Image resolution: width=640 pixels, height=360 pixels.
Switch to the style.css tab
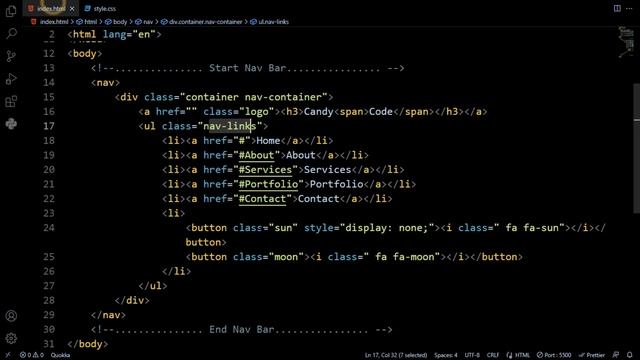(100, 9)
